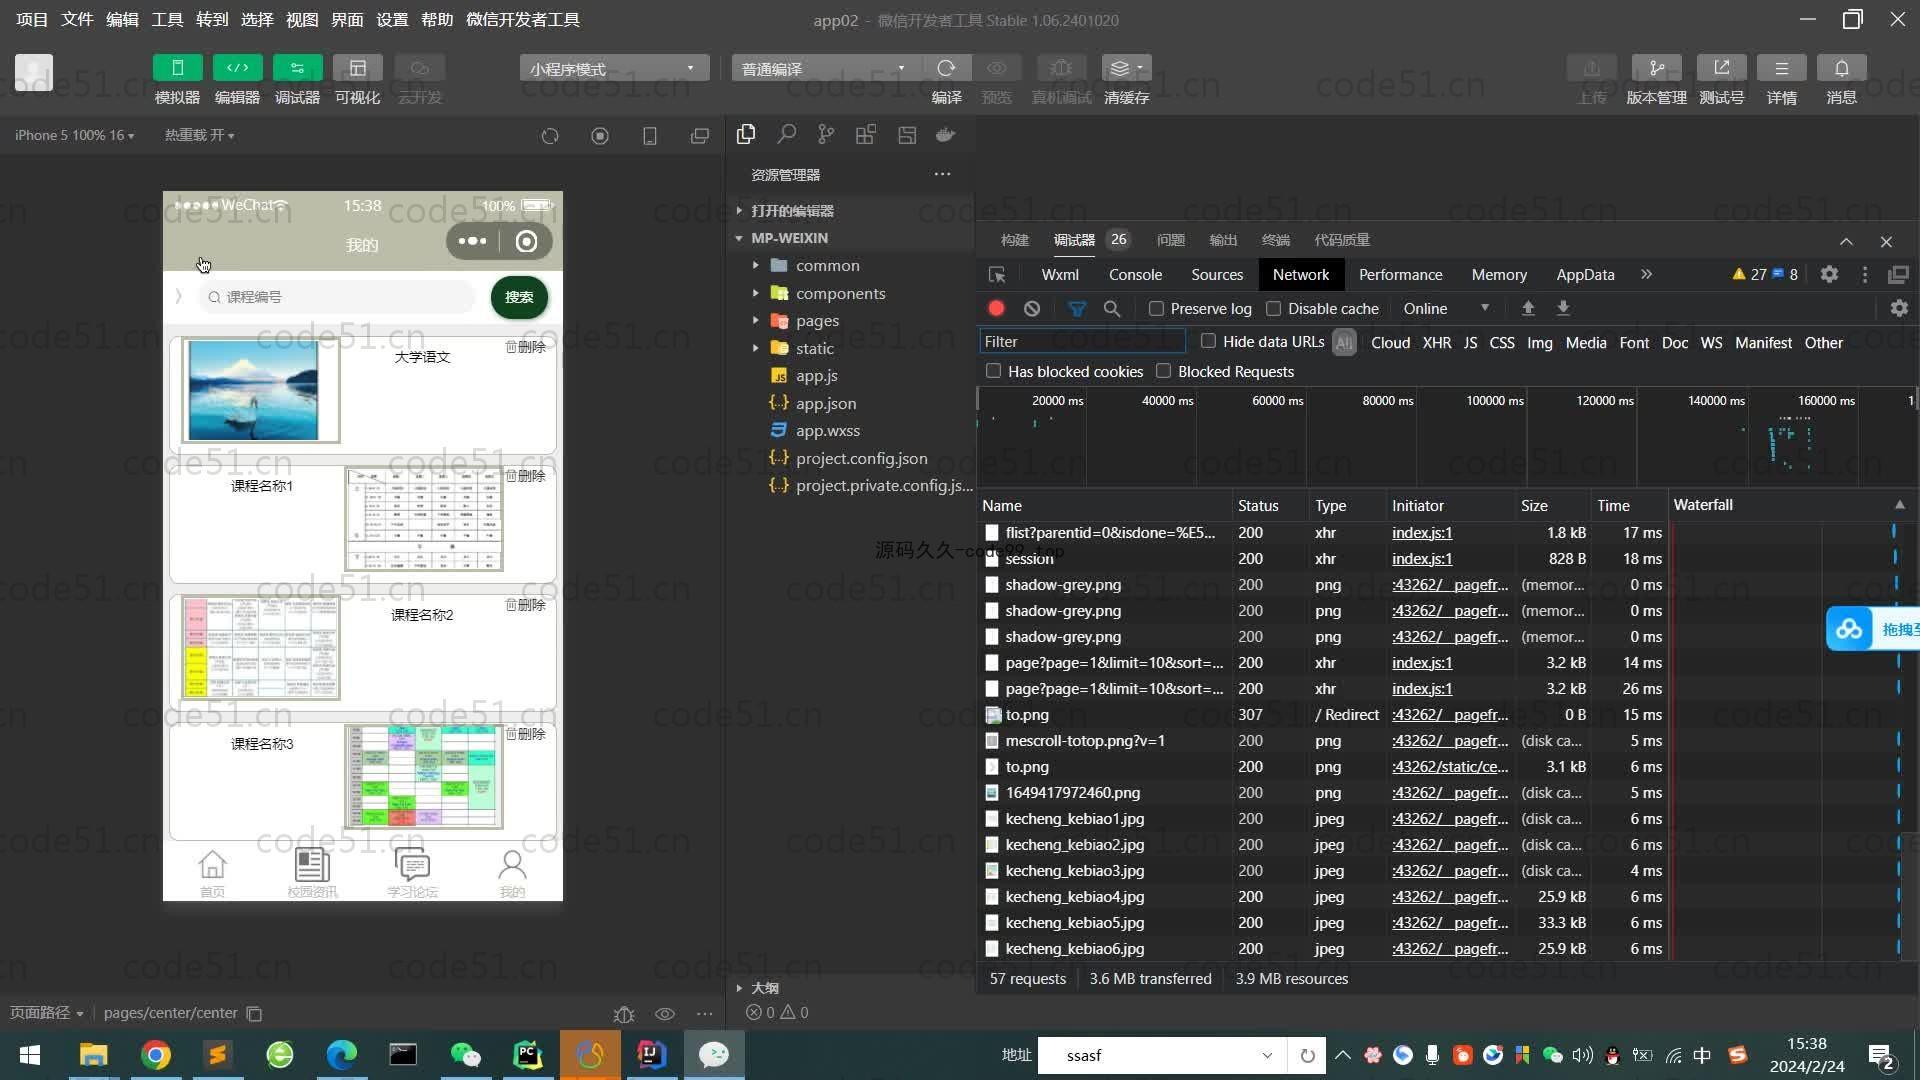The height and width of the screenshot is (1080, 1920).
Task: Expand the common folder
Action: pos(827,266)
